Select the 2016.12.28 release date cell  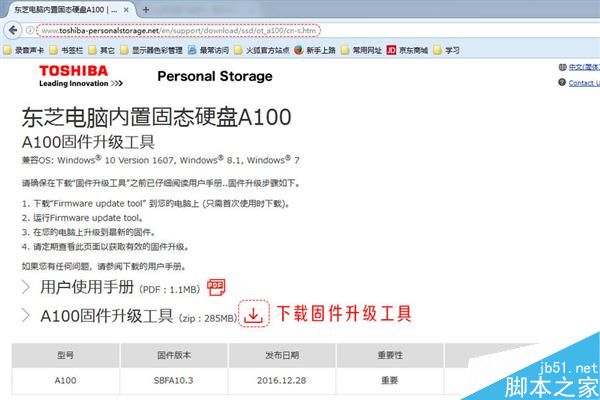tap(282, 381)
